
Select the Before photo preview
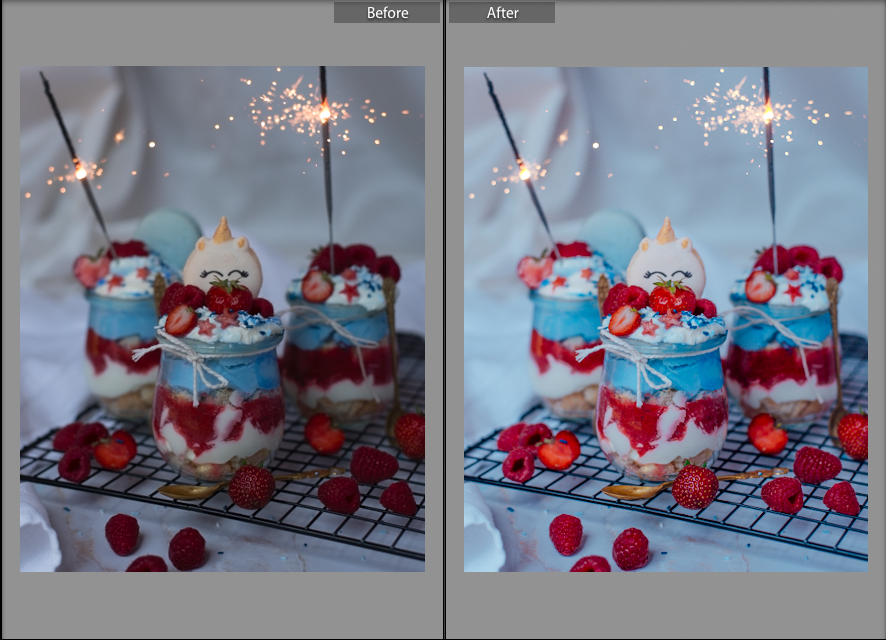(x=222, y=319)
